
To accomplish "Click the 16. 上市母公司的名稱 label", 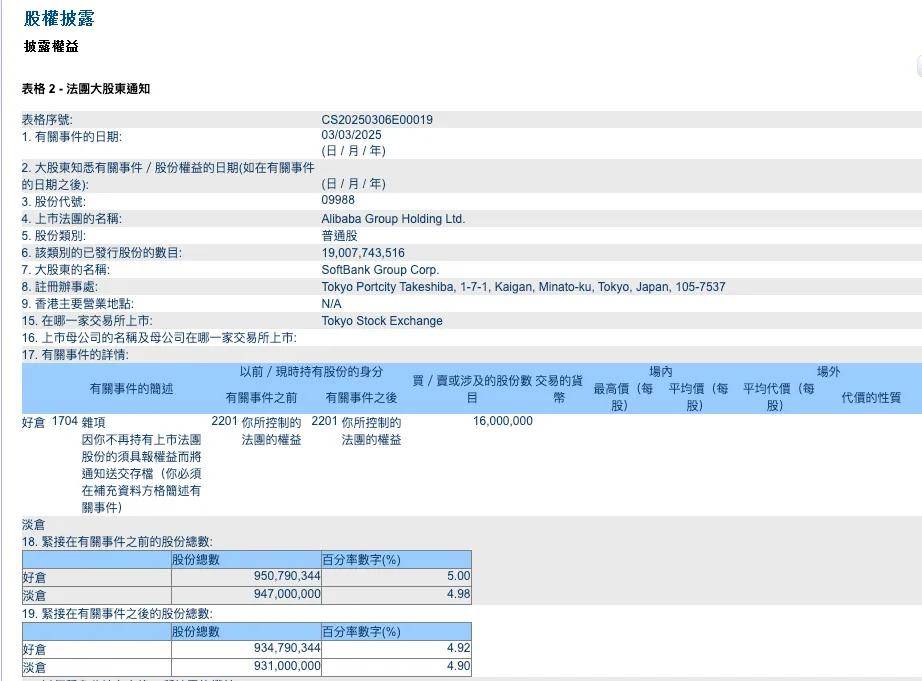I will point(159,338).
